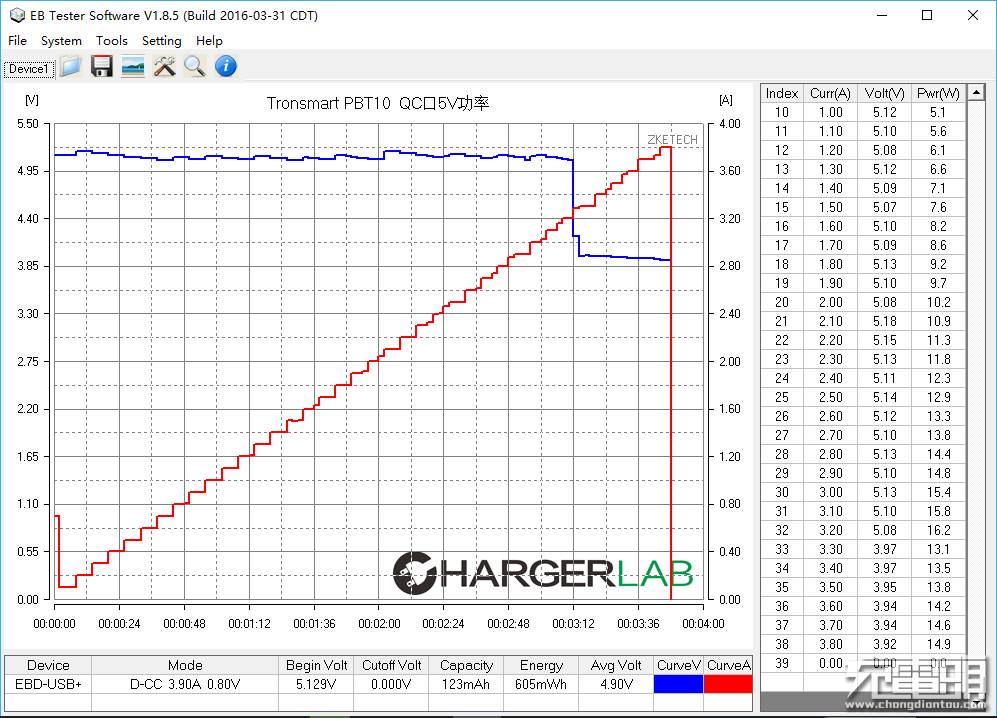Screen dimensions: 997x718
Task: Click the Curr(A) column header
Action: click(x=830, y=93)
